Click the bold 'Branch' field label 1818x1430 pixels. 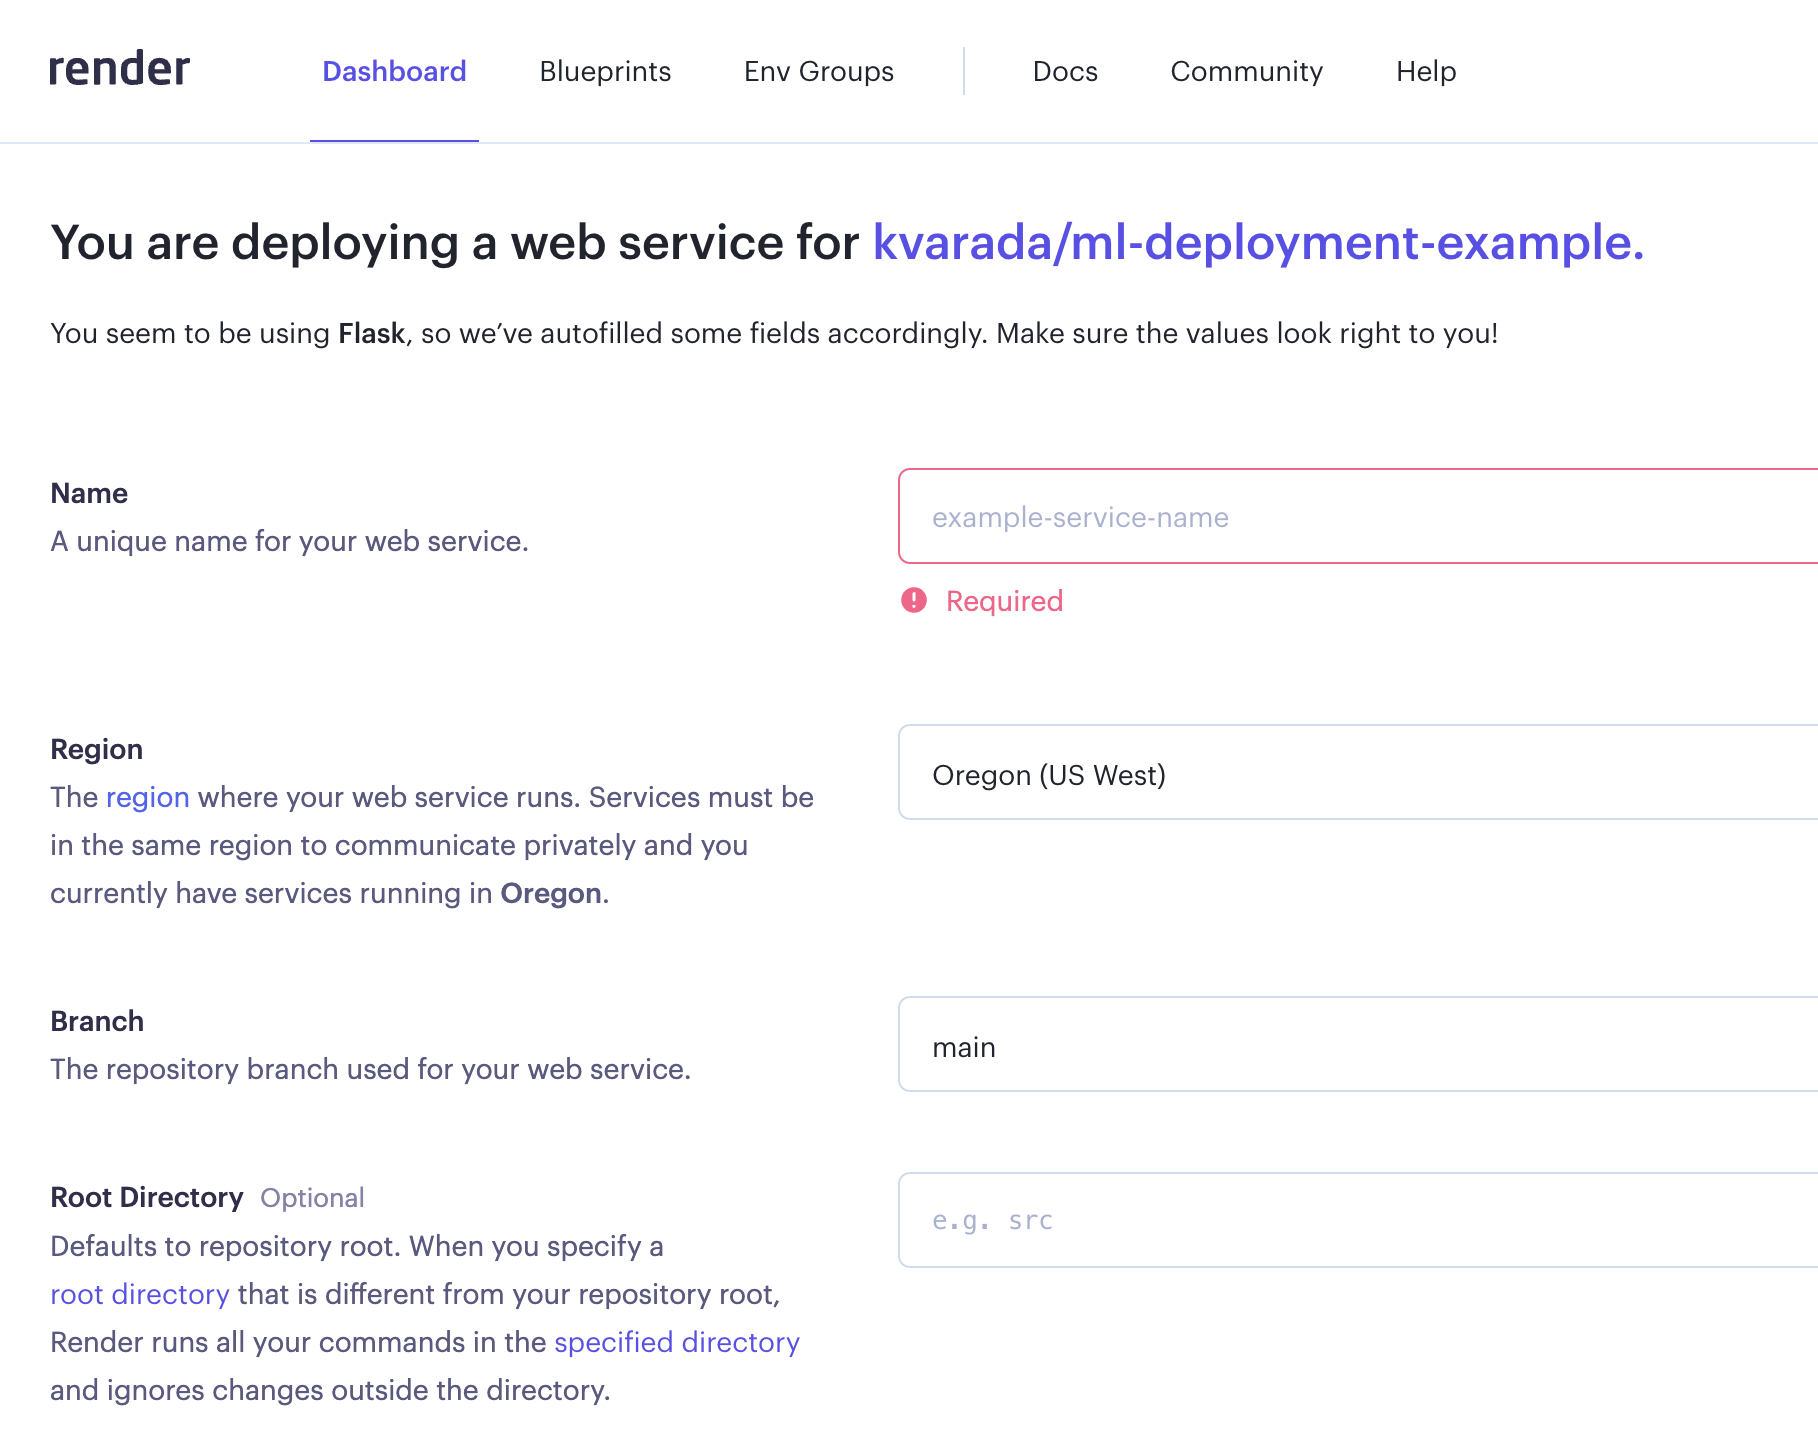pos(97,1021)
